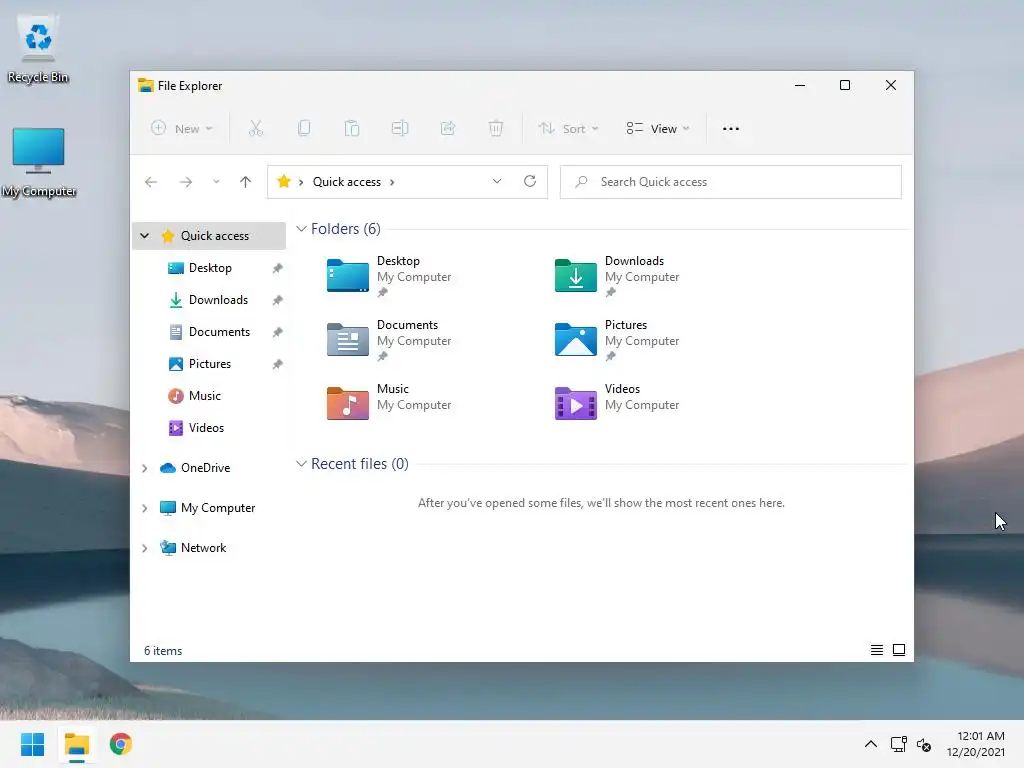
Task: Click network status tray icon
Action: pyautogui.click(x=899, y=744)
